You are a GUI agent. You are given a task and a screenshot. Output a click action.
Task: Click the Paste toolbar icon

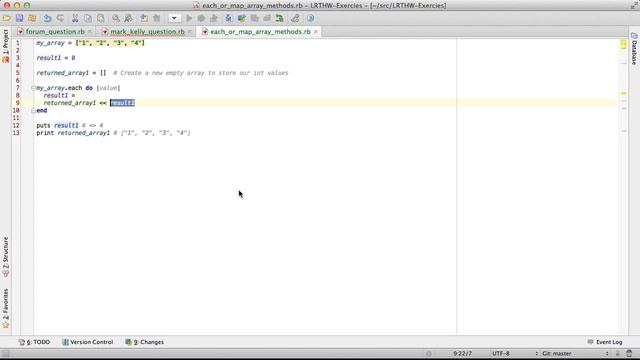tap(100, 18)
